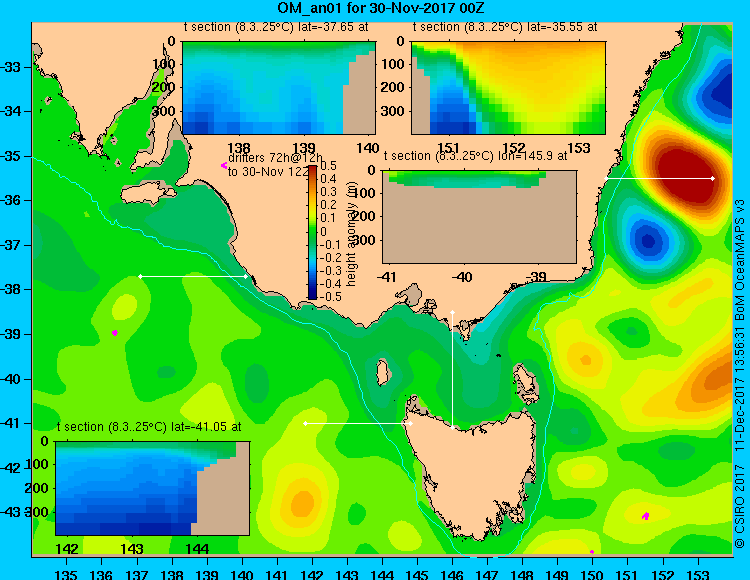Screen dimensions: 750x580
Task: Click the 't section lat=-41.05' inset title
Action: point(149,427)
